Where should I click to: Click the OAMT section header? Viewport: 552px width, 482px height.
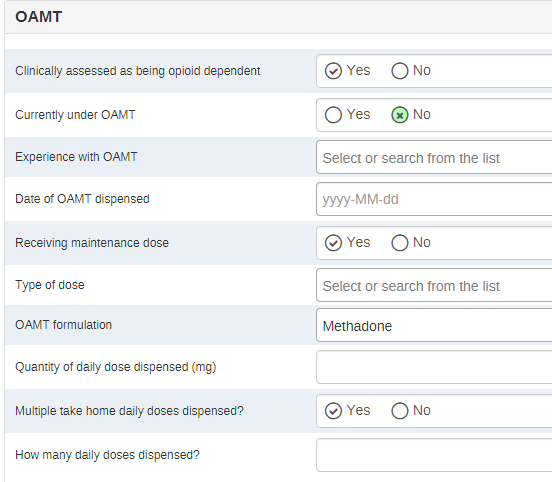(39, 17)
